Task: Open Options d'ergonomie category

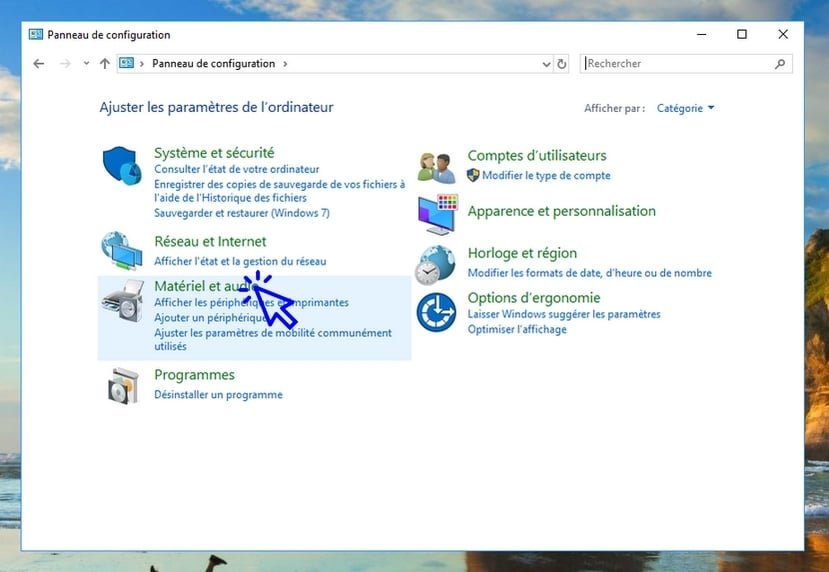Action: [533, 298]
